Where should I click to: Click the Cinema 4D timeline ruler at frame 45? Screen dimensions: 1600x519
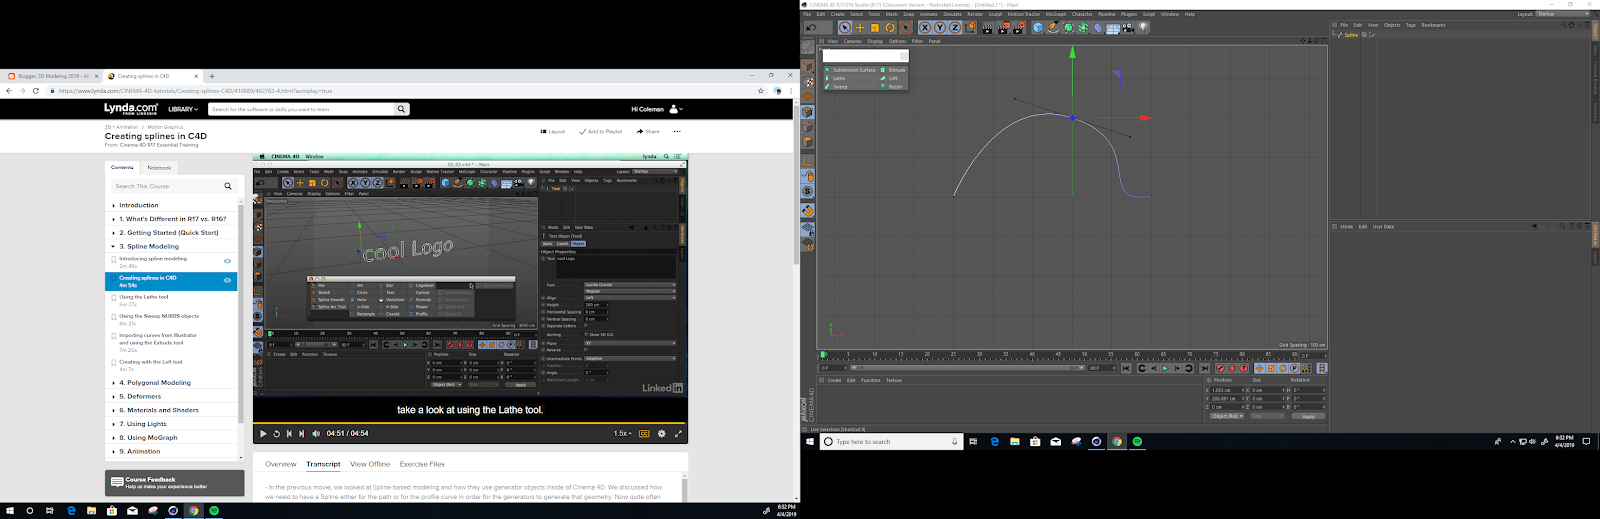1058,355
